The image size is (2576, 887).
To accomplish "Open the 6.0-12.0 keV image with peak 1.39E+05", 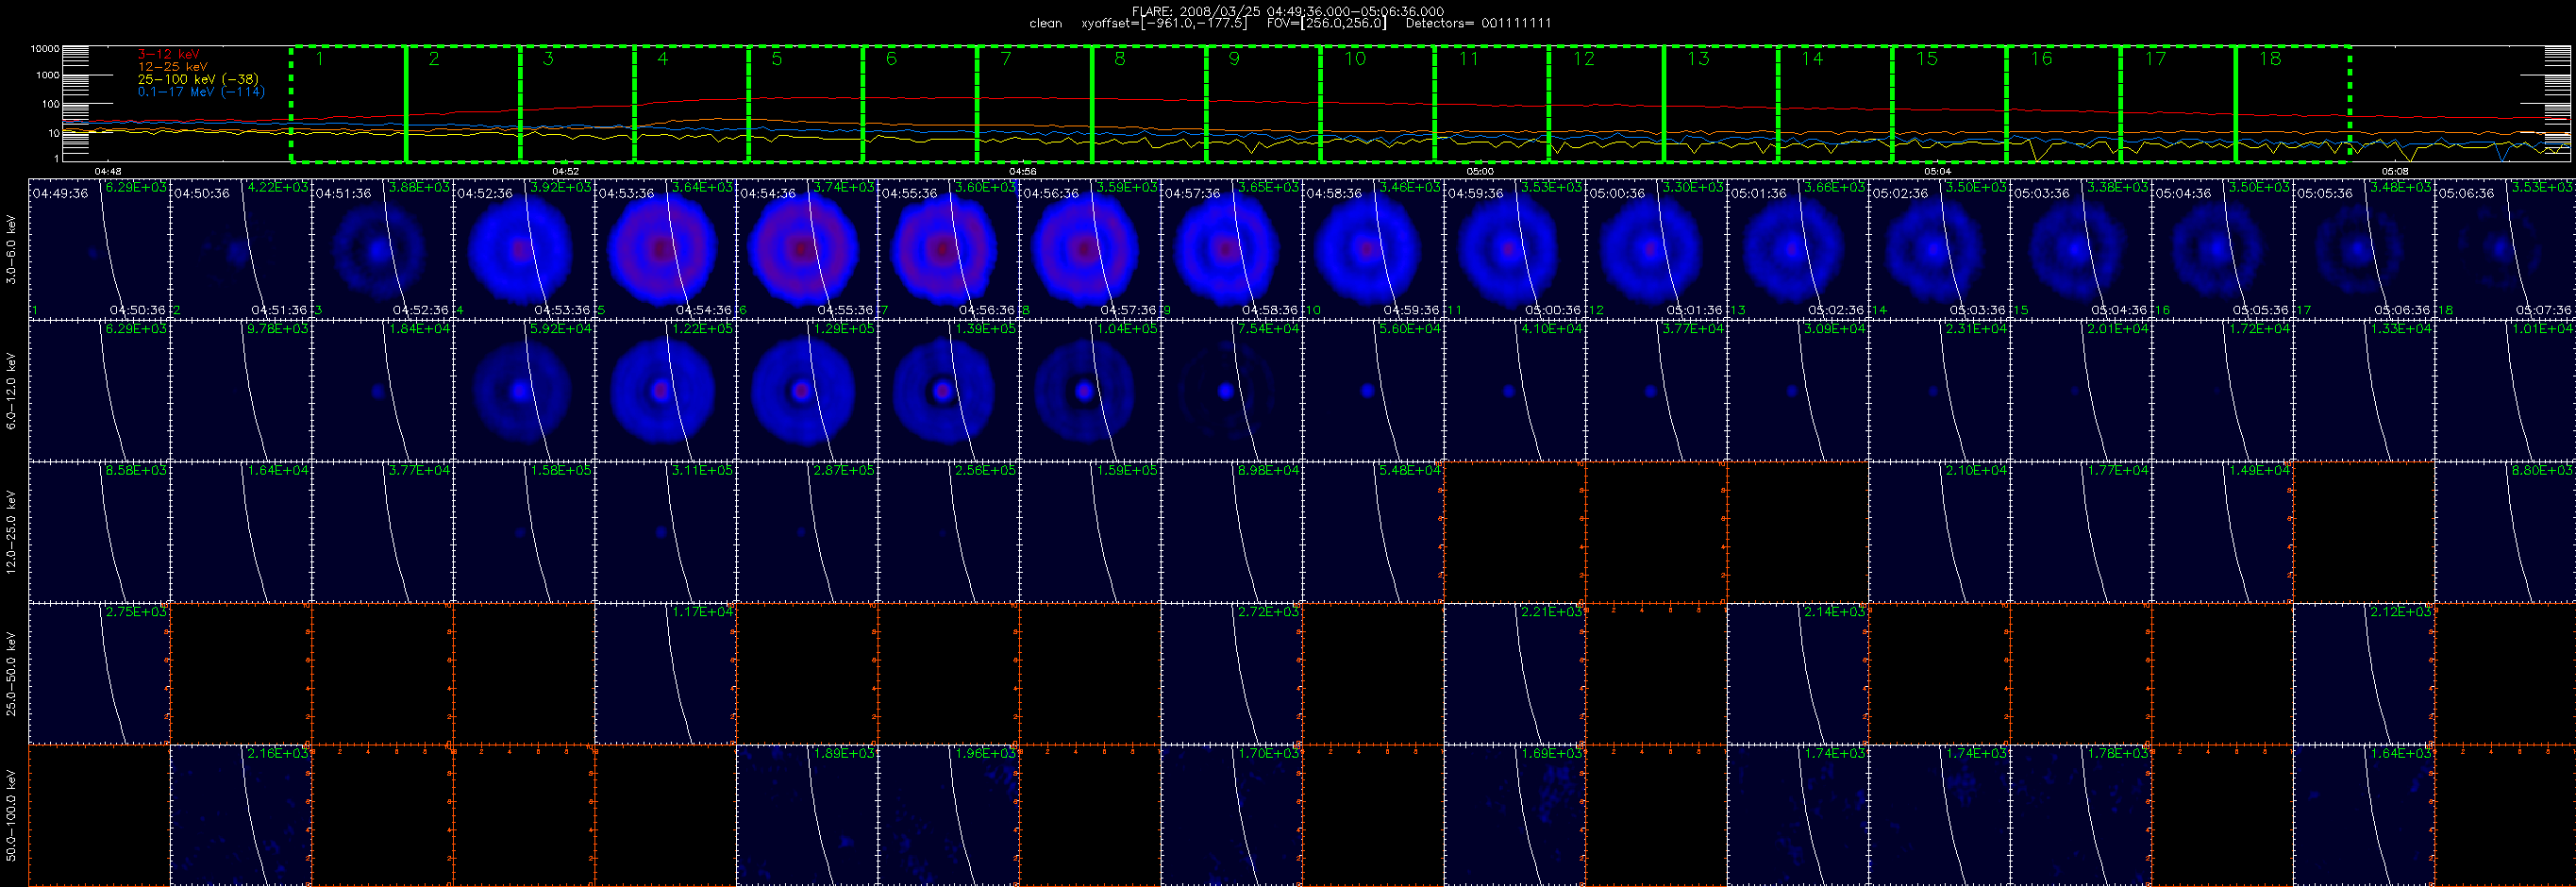I will click(x=948, y=391).
